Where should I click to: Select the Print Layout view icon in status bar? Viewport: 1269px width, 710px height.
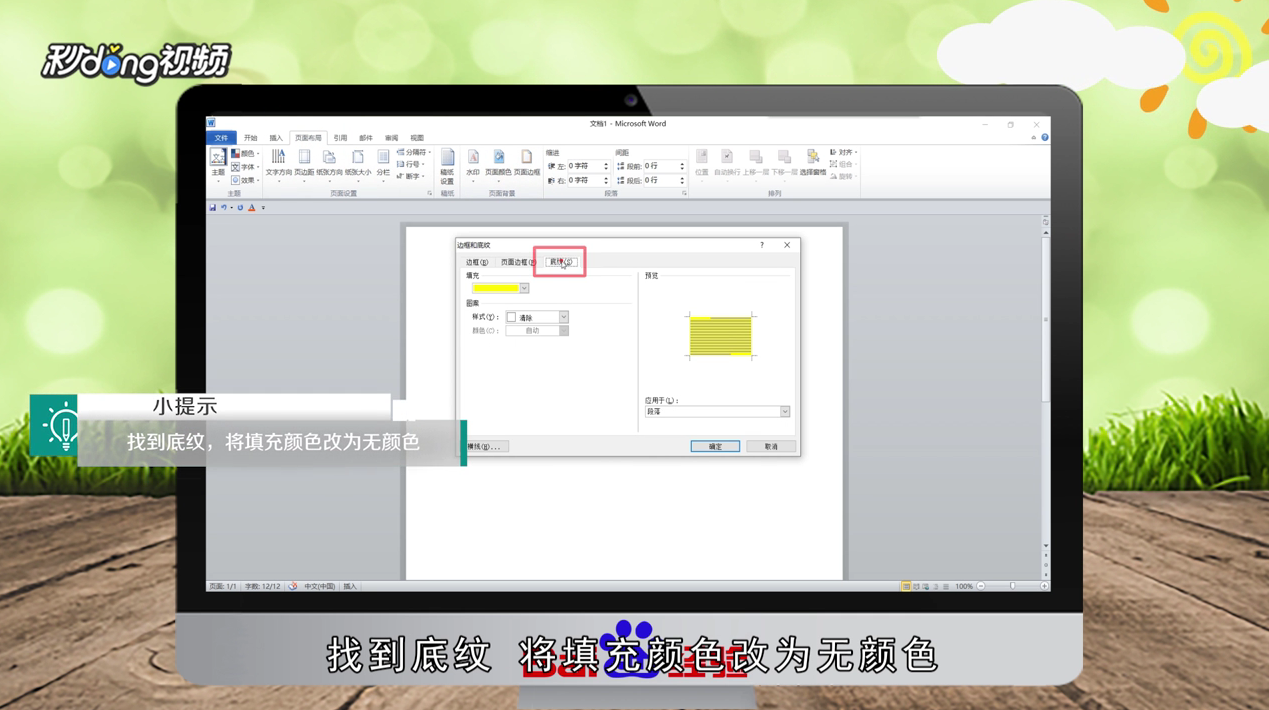pos(907,586)
